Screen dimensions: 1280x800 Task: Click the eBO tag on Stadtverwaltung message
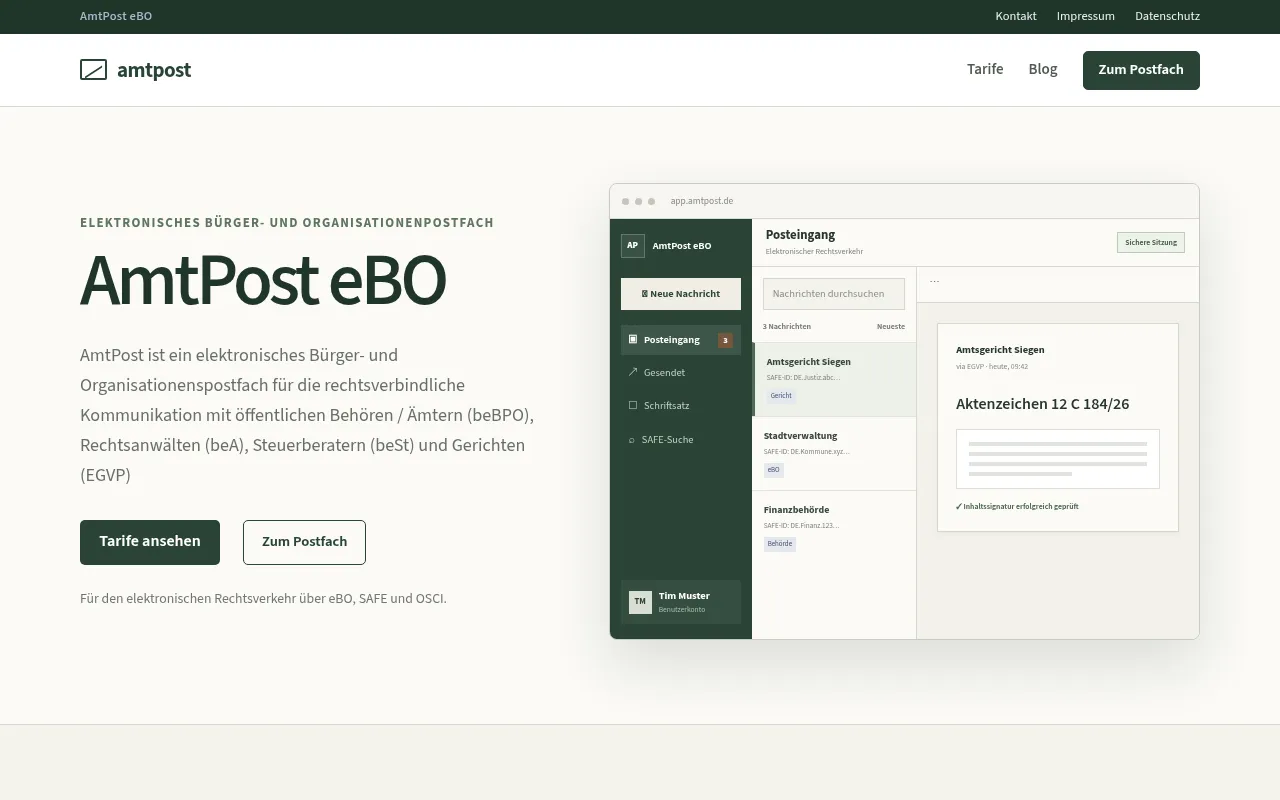click(774, 470)
